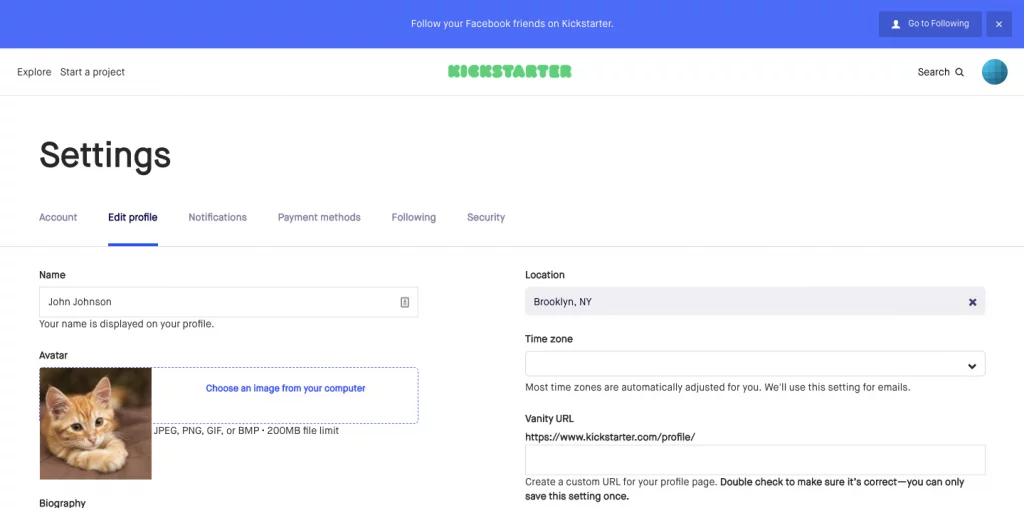This screenshot has width=1024, height=508.
Task: Click Start a project link
Action: tap(92, 72)
